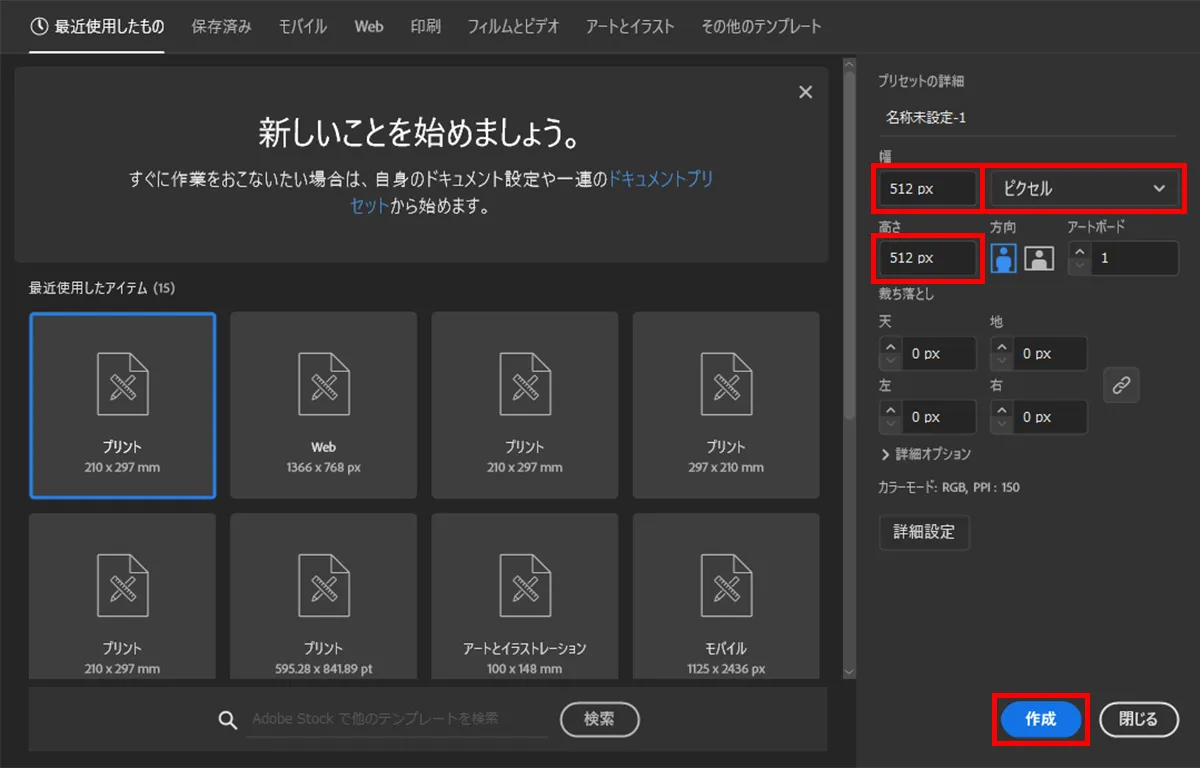This screenshot has width=1200, height=768.
Task: Click the chain link icon to sync bleed values
Action: (1121, 385)
